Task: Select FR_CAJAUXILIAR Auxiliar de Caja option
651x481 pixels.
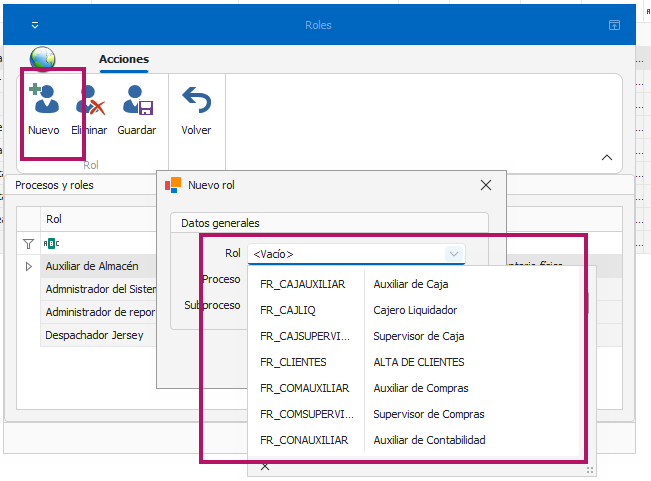Action: 358,284
